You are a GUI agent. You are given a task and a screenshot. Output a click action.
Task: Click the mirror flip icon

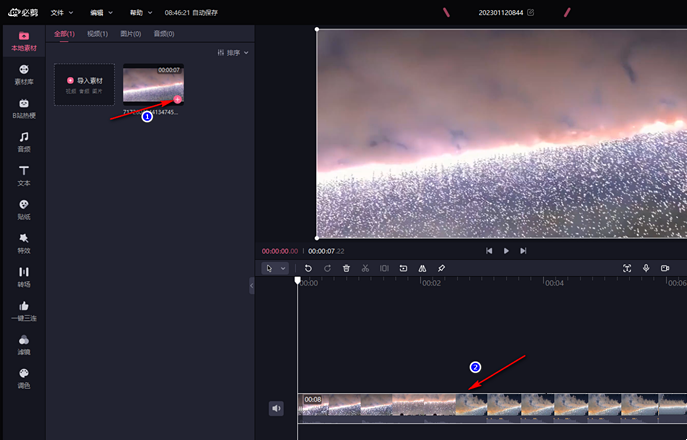pyautogui.click(x=422, y=268)
